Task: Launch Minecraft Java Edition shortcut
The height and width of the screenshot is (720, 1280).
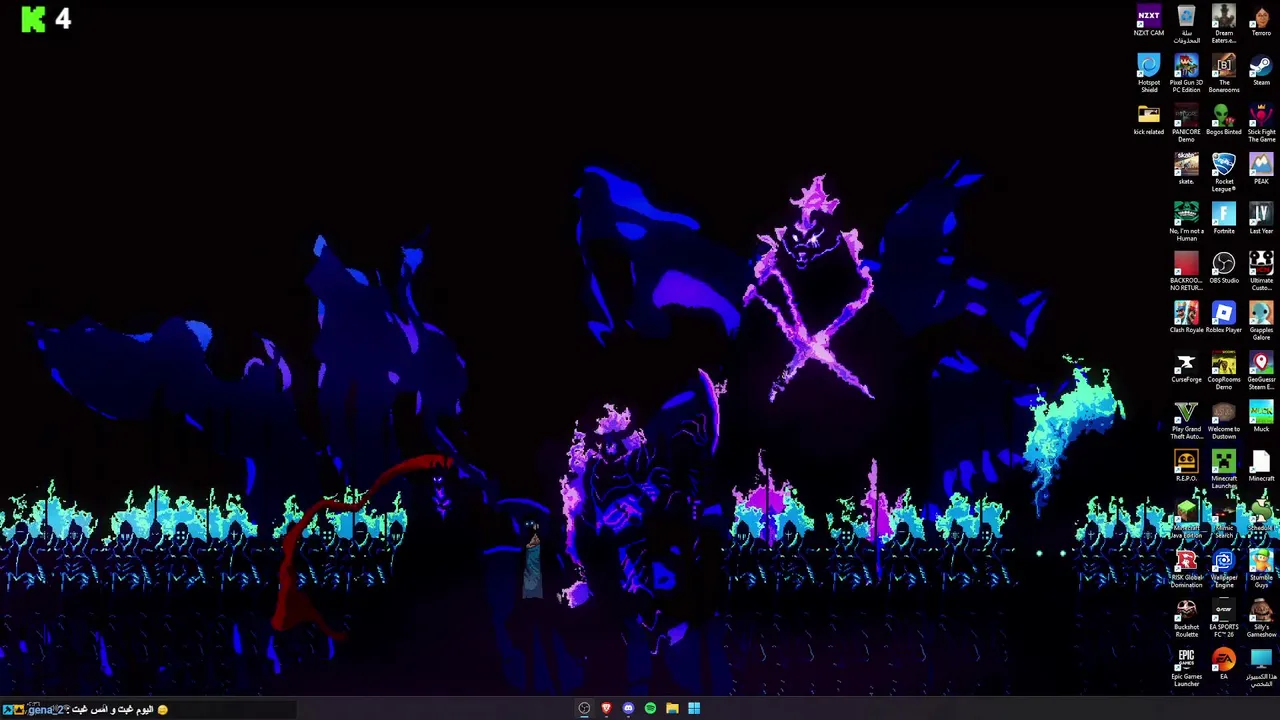Action: point(1186,520)
